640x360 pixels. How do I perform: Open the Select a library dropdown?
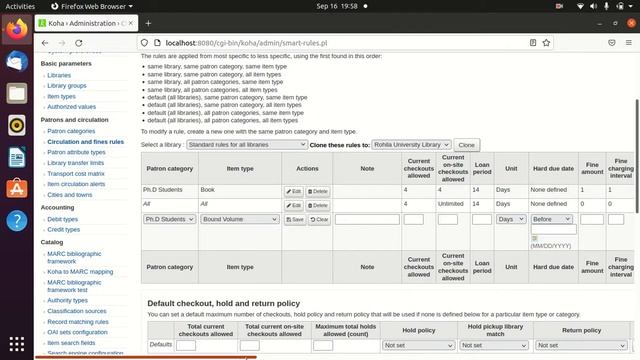click(x=247, y=144)
